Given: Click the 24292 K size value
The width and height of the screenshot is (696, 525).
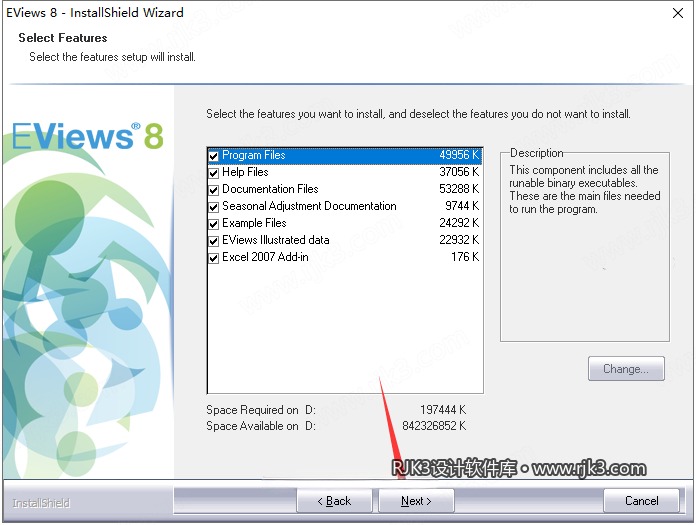Looking at the screenshot, I should [459, 222].
